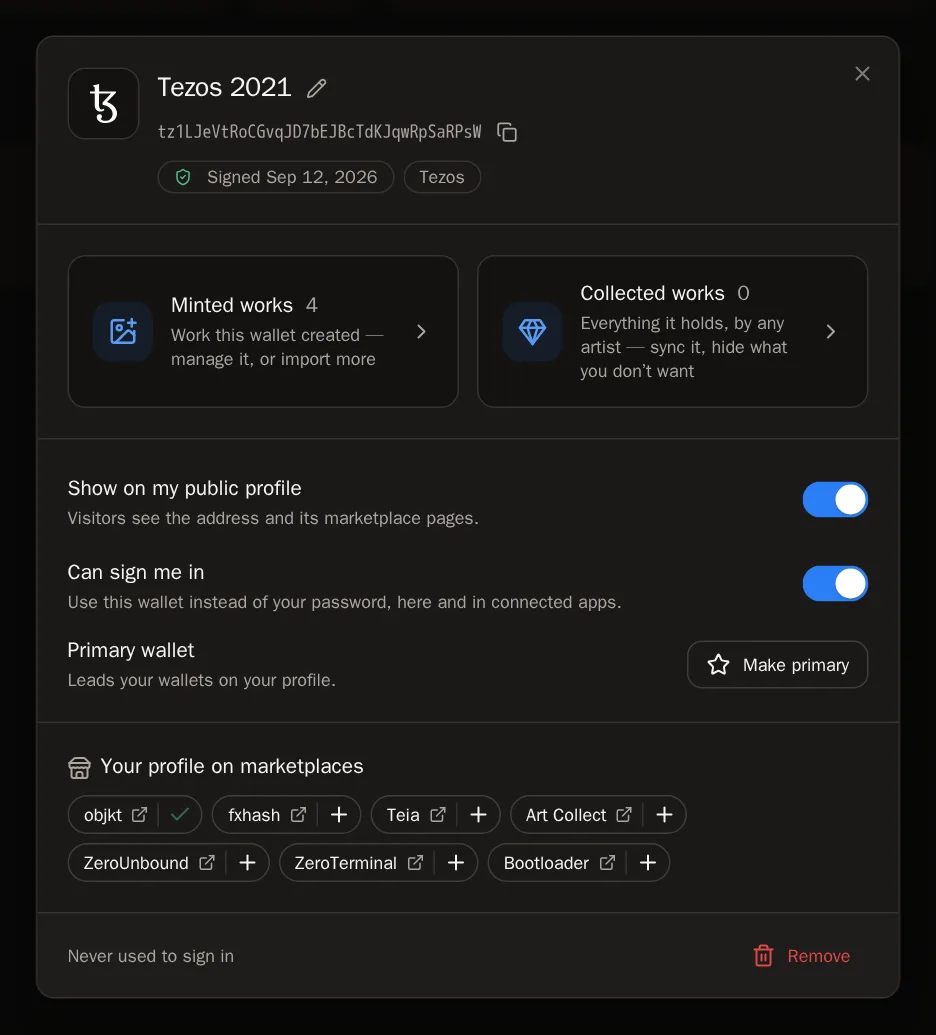
Task: Add Teia profile with plus icon
Action: tap(479, 815)
